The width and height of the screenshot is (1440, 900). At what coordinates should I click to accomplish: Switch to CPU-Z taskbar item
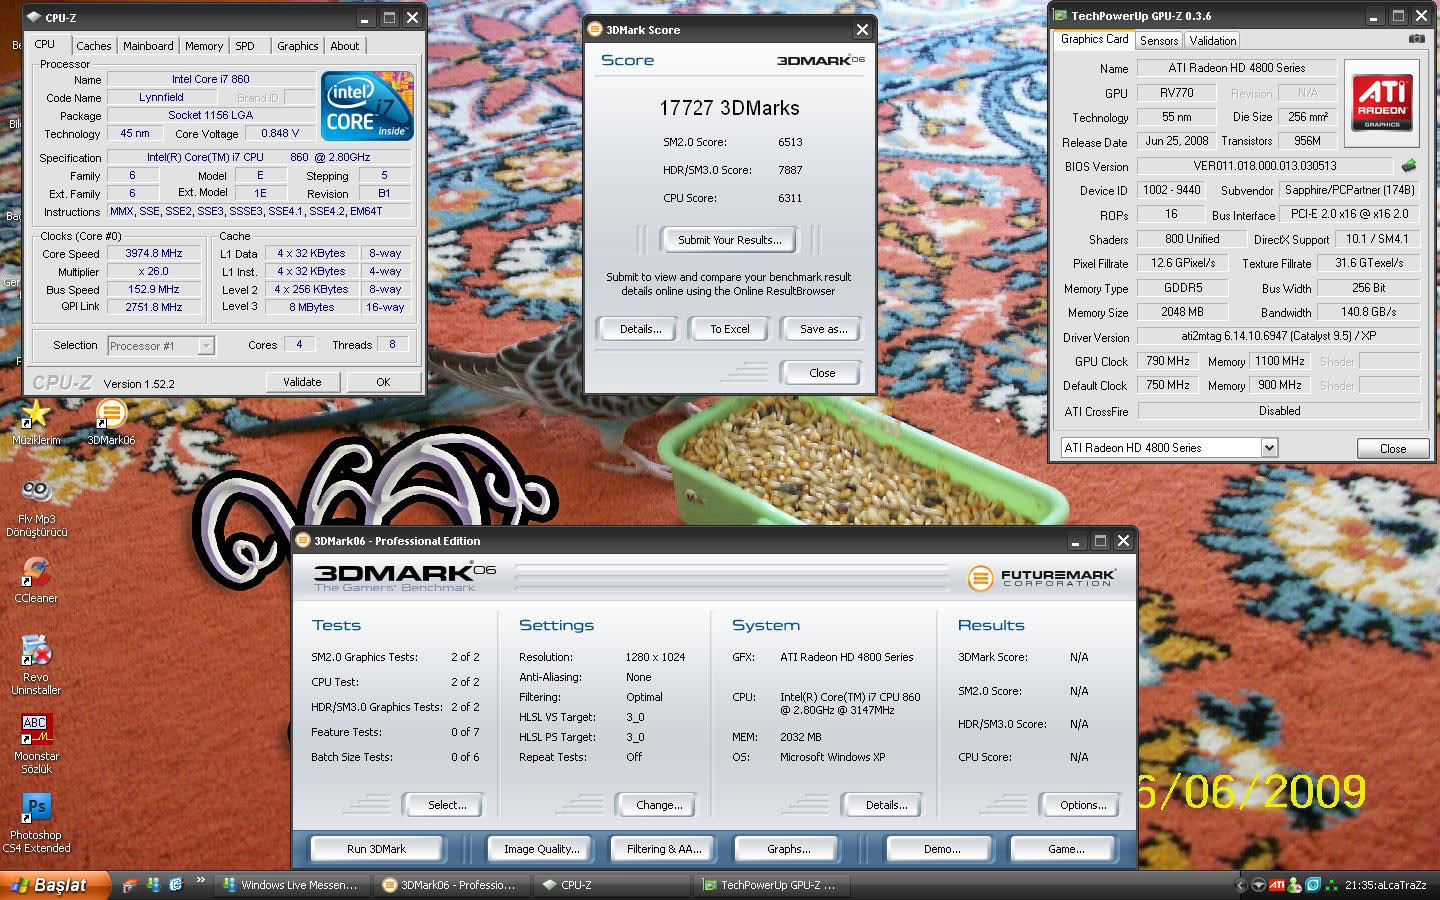coord(611,885)
